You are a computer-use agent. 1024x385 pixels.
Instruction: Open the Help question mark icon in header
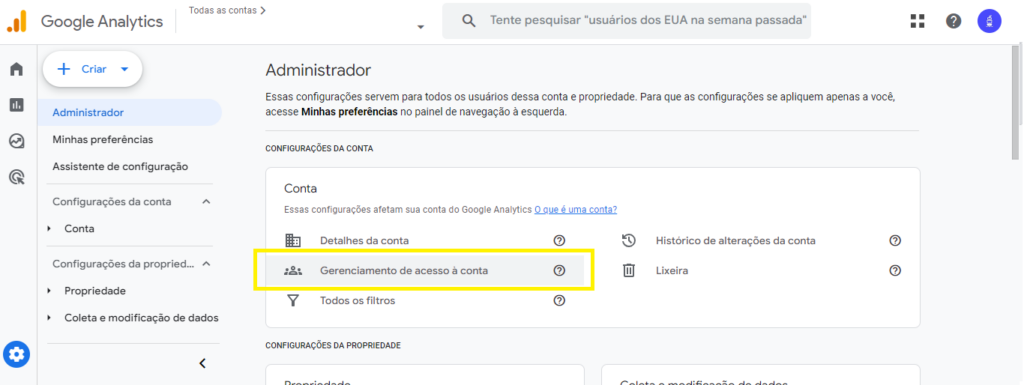(x=953, y=21)
